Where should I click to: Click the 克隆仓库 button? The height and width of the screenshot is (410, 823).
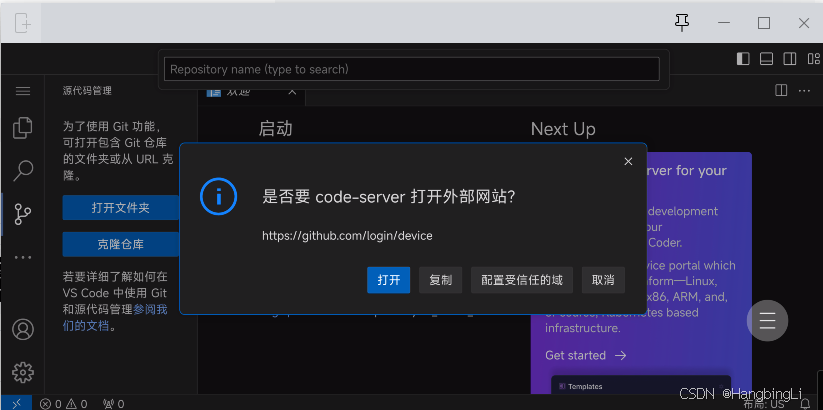pyautogui.click(x=121, y=244)
